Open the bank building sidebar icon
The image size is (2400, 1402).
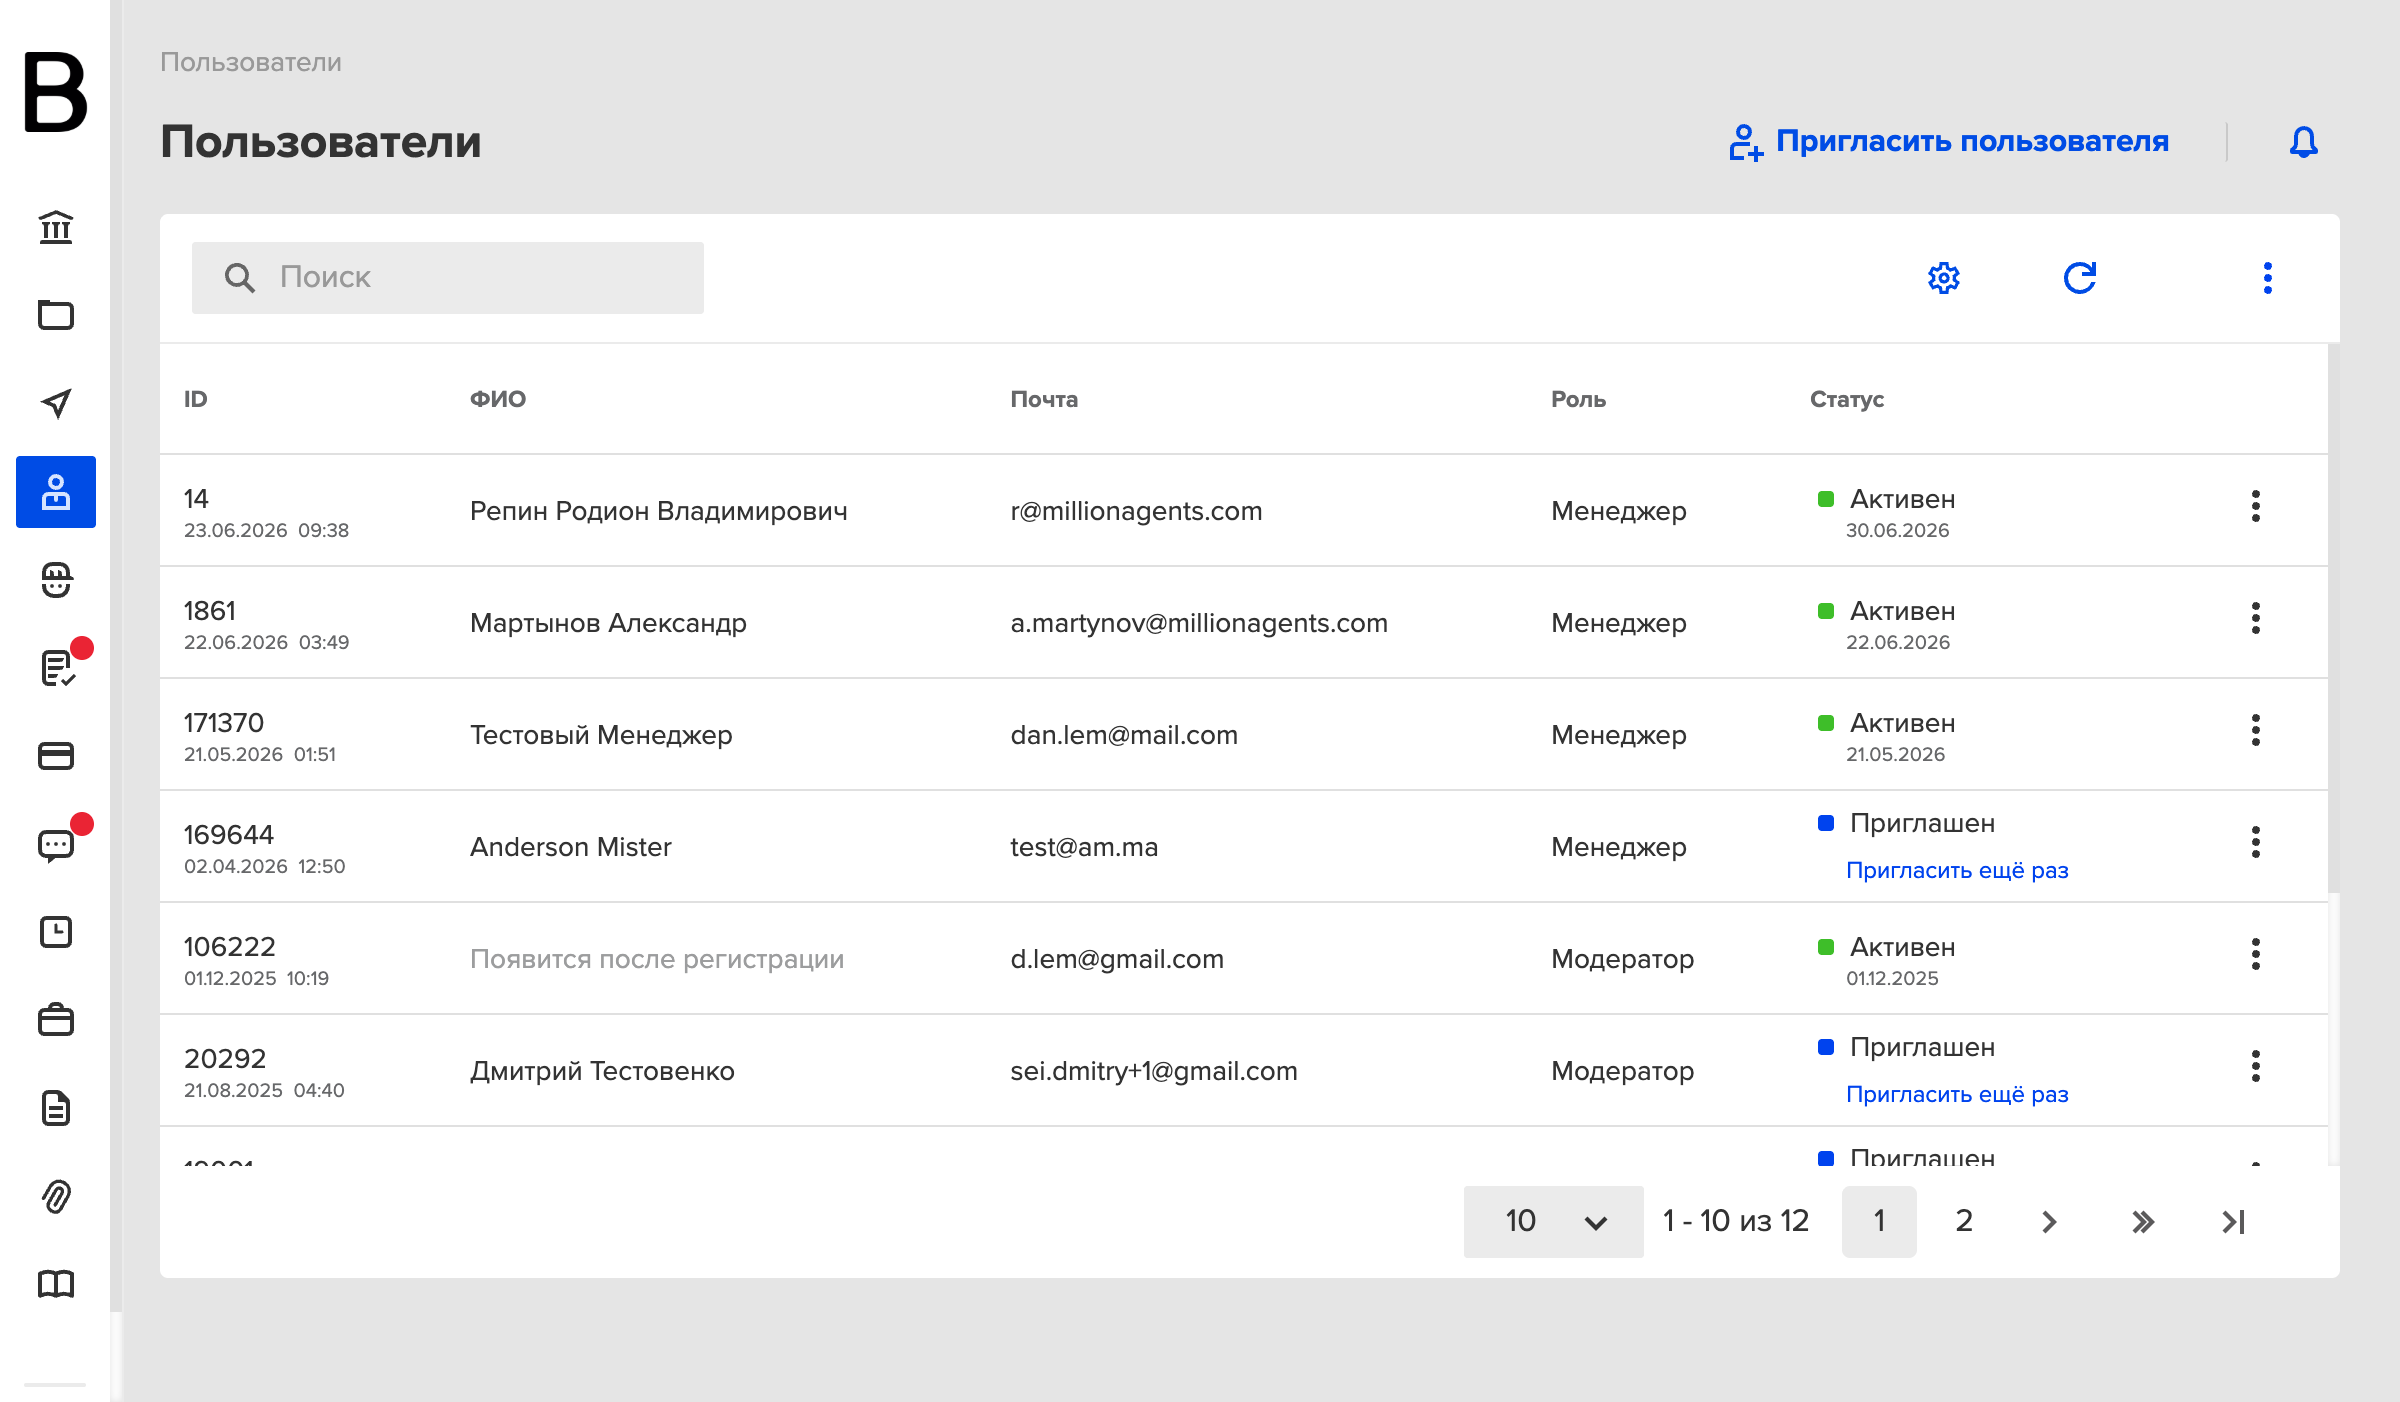(x=56, y=227)
